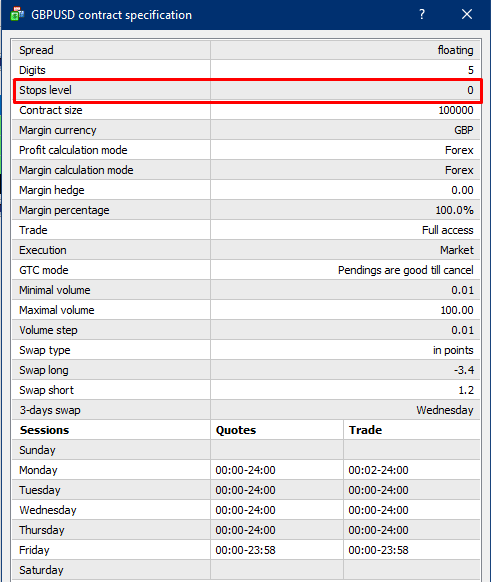Click the help question mark button
Image resolution: width=491 pixels, height=582 pixels.
click(422, 14)
